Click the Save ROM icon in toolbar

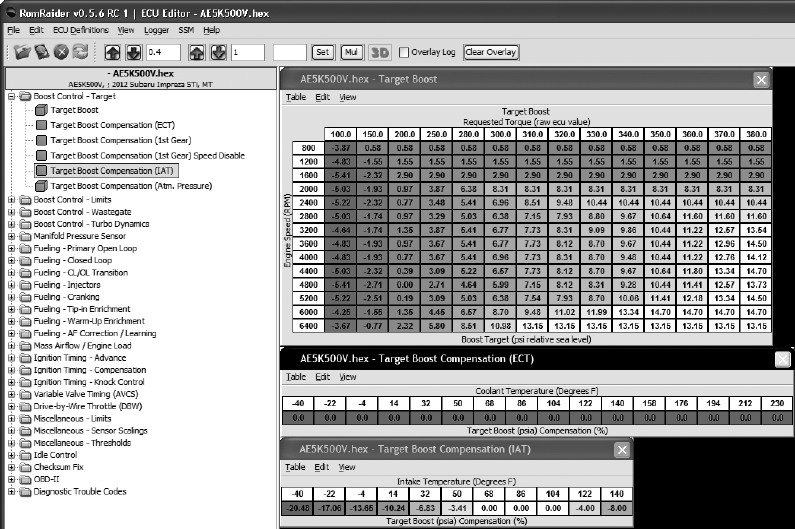(42, 52)
